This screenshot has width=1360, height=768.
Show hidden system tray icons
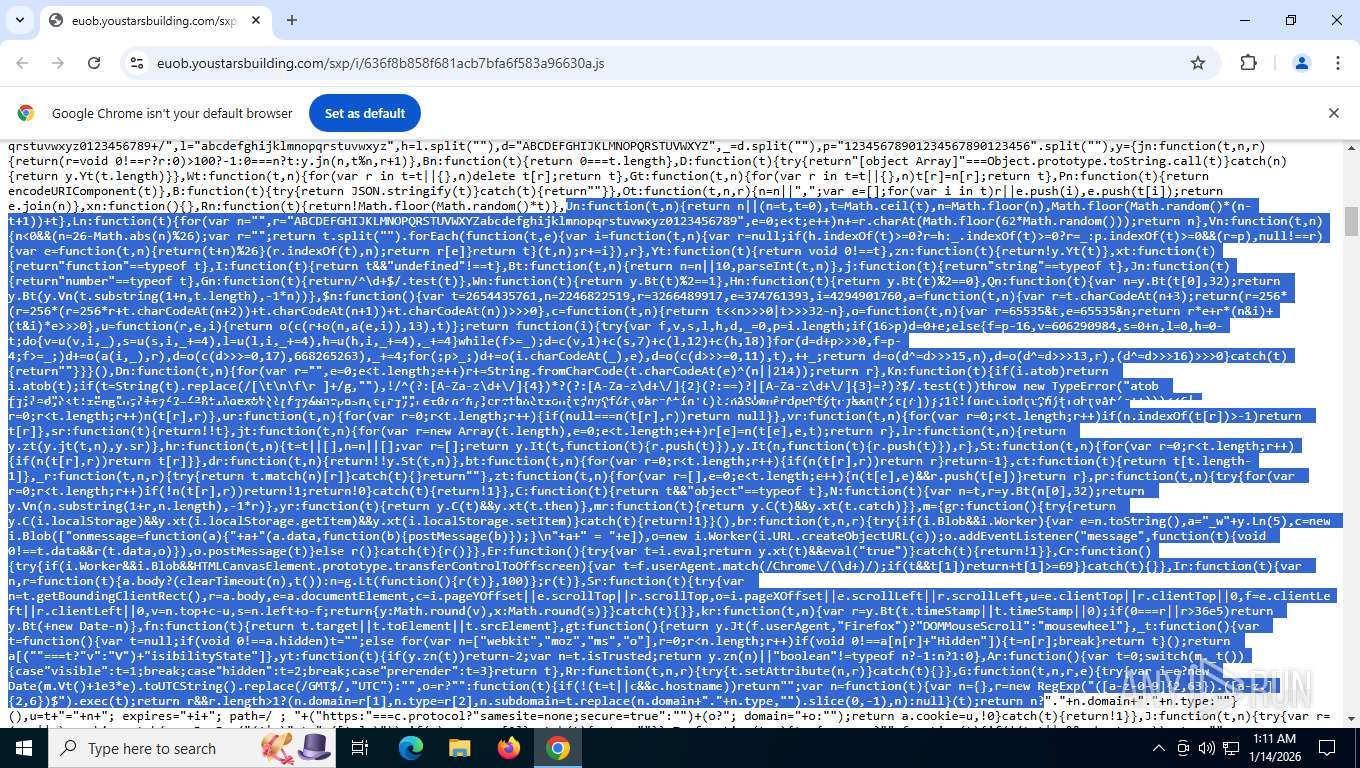[x=1159, y=748]
